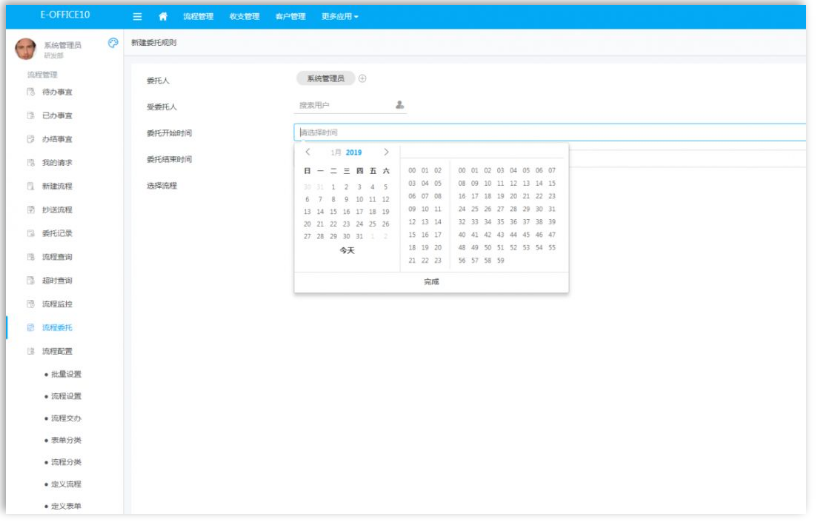Pick date 9 in the January calendar
The width and height of the screenshot is (820, 525).
coord(346,199)
